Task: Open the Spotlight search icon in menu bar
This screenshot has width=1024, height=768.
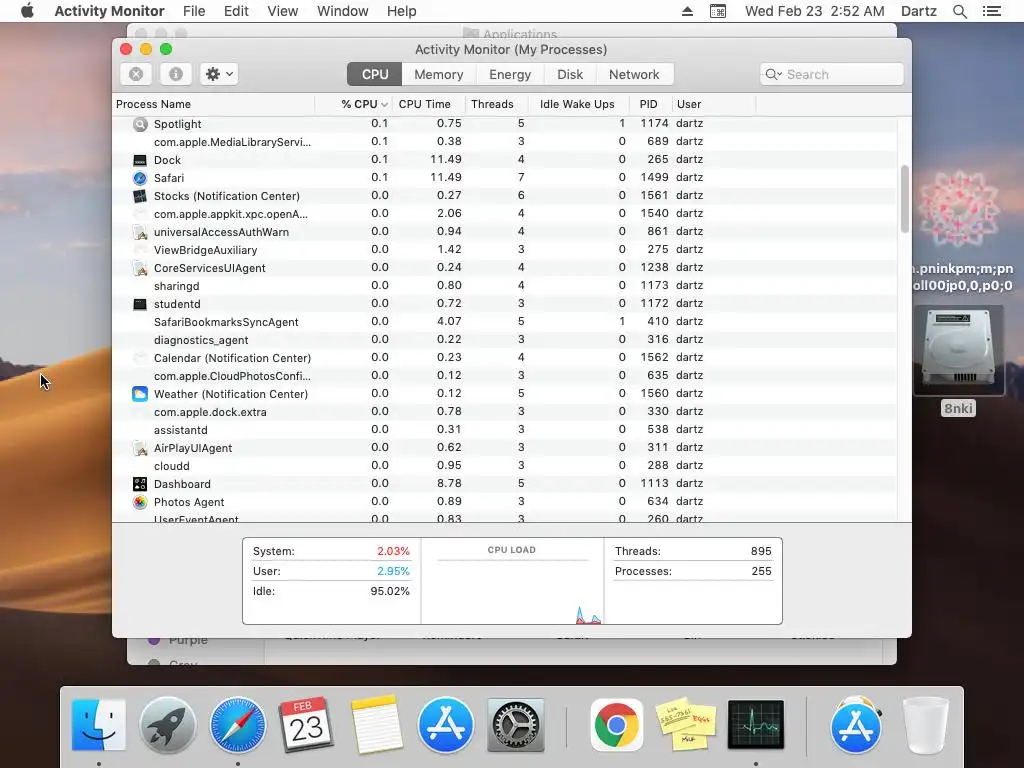Action: pos(959,11)
